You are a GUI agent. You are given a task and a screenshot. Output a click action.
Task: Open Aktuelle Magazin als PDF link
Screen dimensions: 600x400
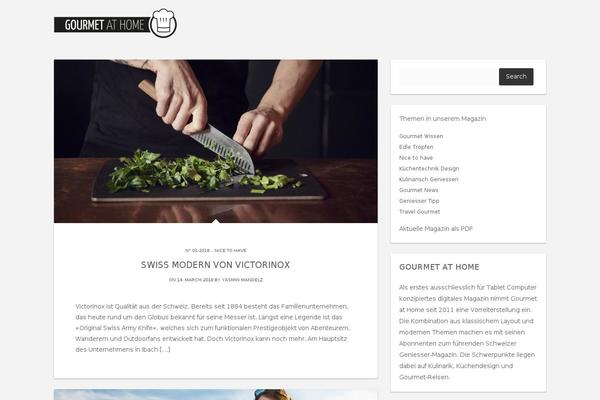pos(435,229)
